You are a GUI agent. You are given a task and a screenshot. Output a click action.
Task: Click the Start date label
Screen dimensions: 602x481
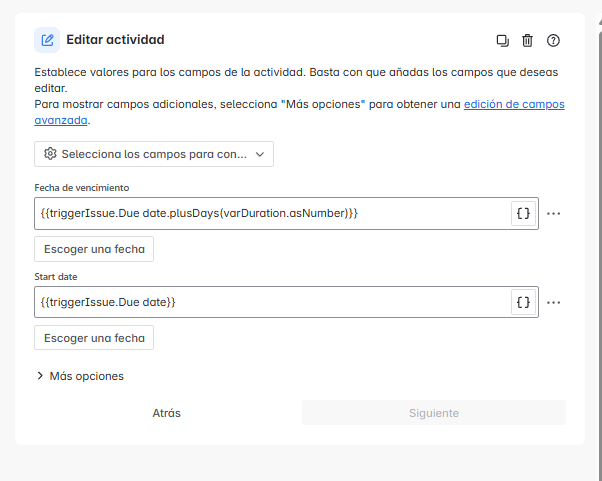(56, 277)
